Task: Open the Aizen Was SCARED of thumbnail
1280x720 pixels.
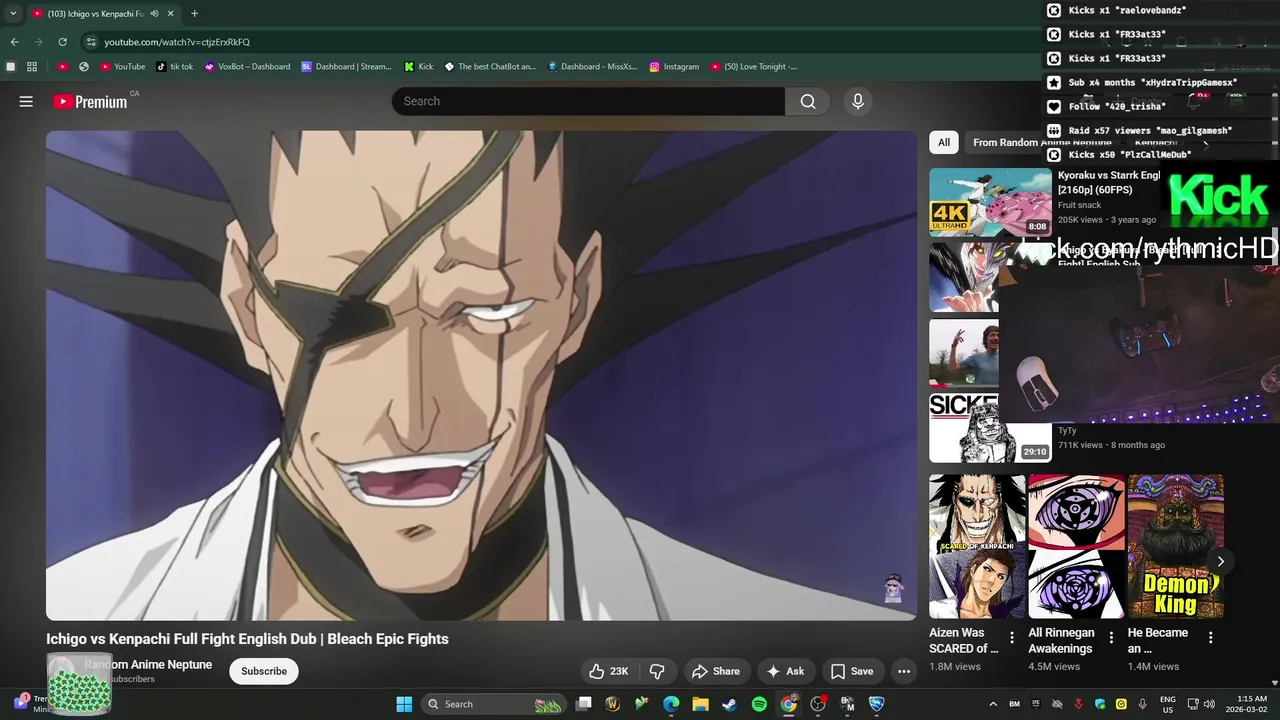Action: (x=977, y=546)
